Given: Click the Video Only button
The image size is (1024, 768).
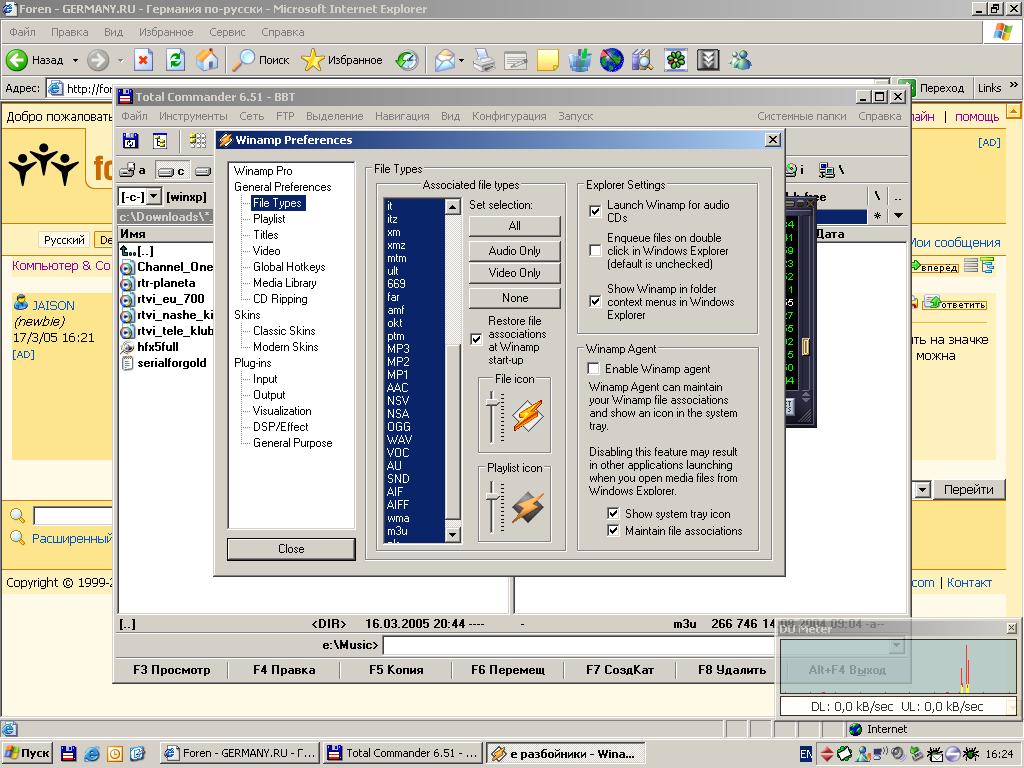Looking at the screenshot, I should click(515, 273).
